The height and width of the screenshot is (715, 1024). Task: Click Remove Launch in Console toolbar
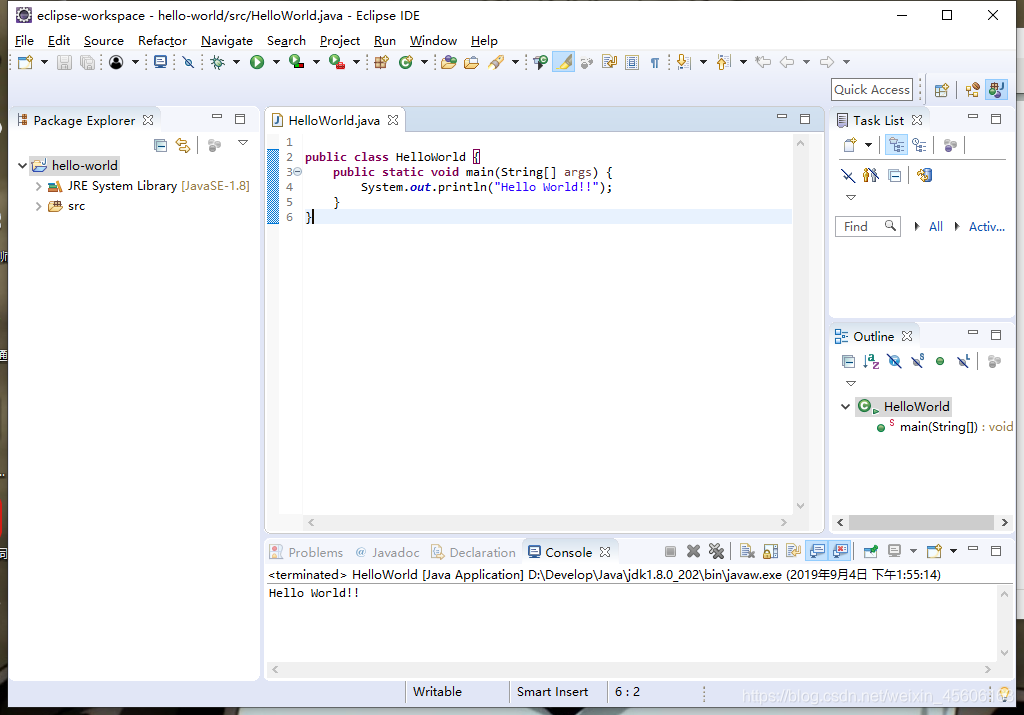pyautogui.click(x=693, y=552)
